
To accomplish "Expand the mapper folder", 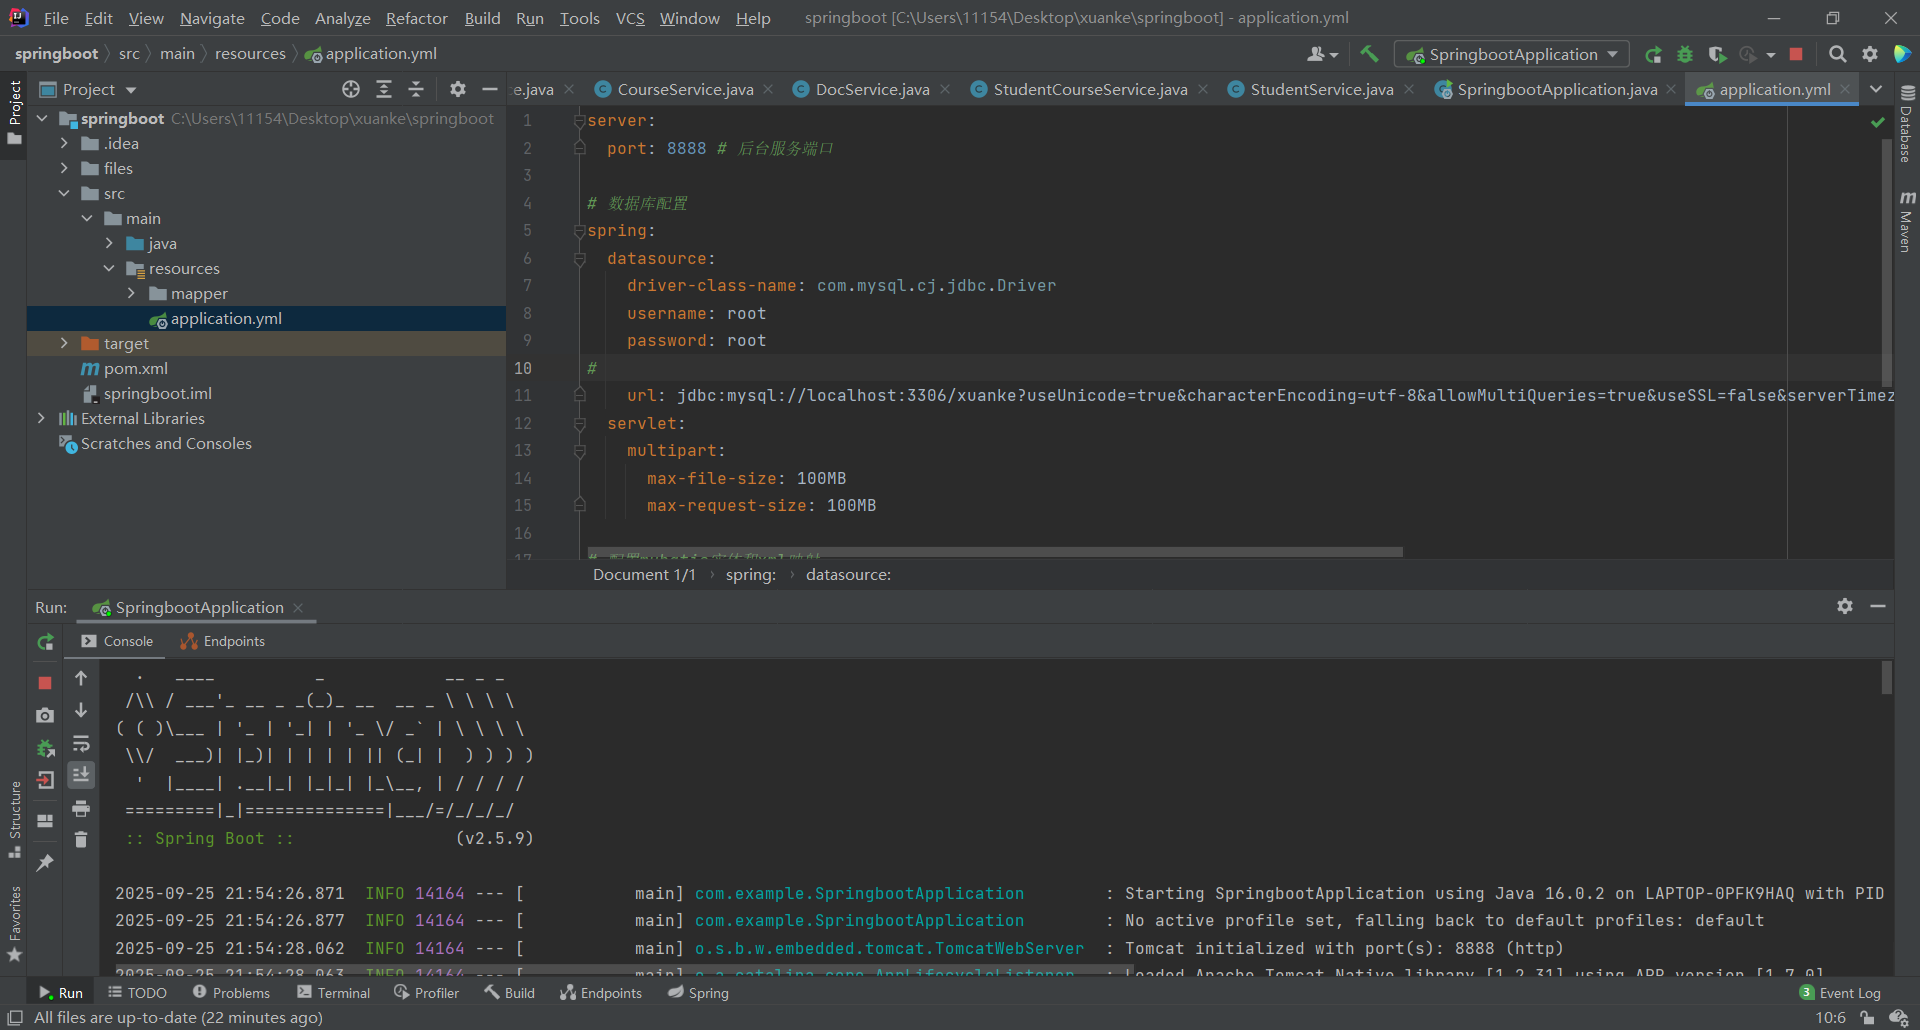I will pos(131,293).
